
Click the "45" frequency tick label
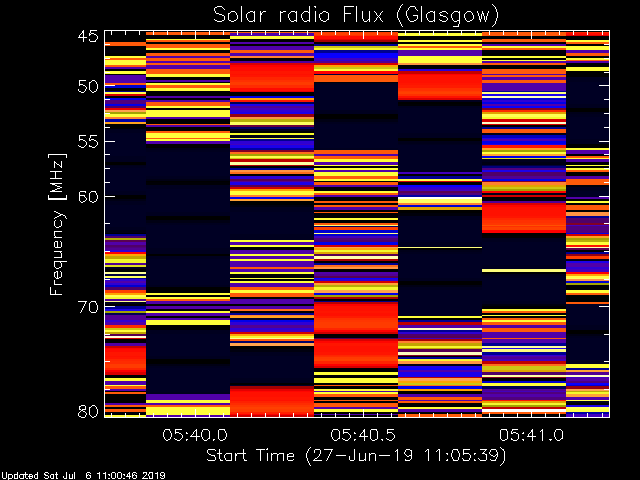[x=88, y=37]
